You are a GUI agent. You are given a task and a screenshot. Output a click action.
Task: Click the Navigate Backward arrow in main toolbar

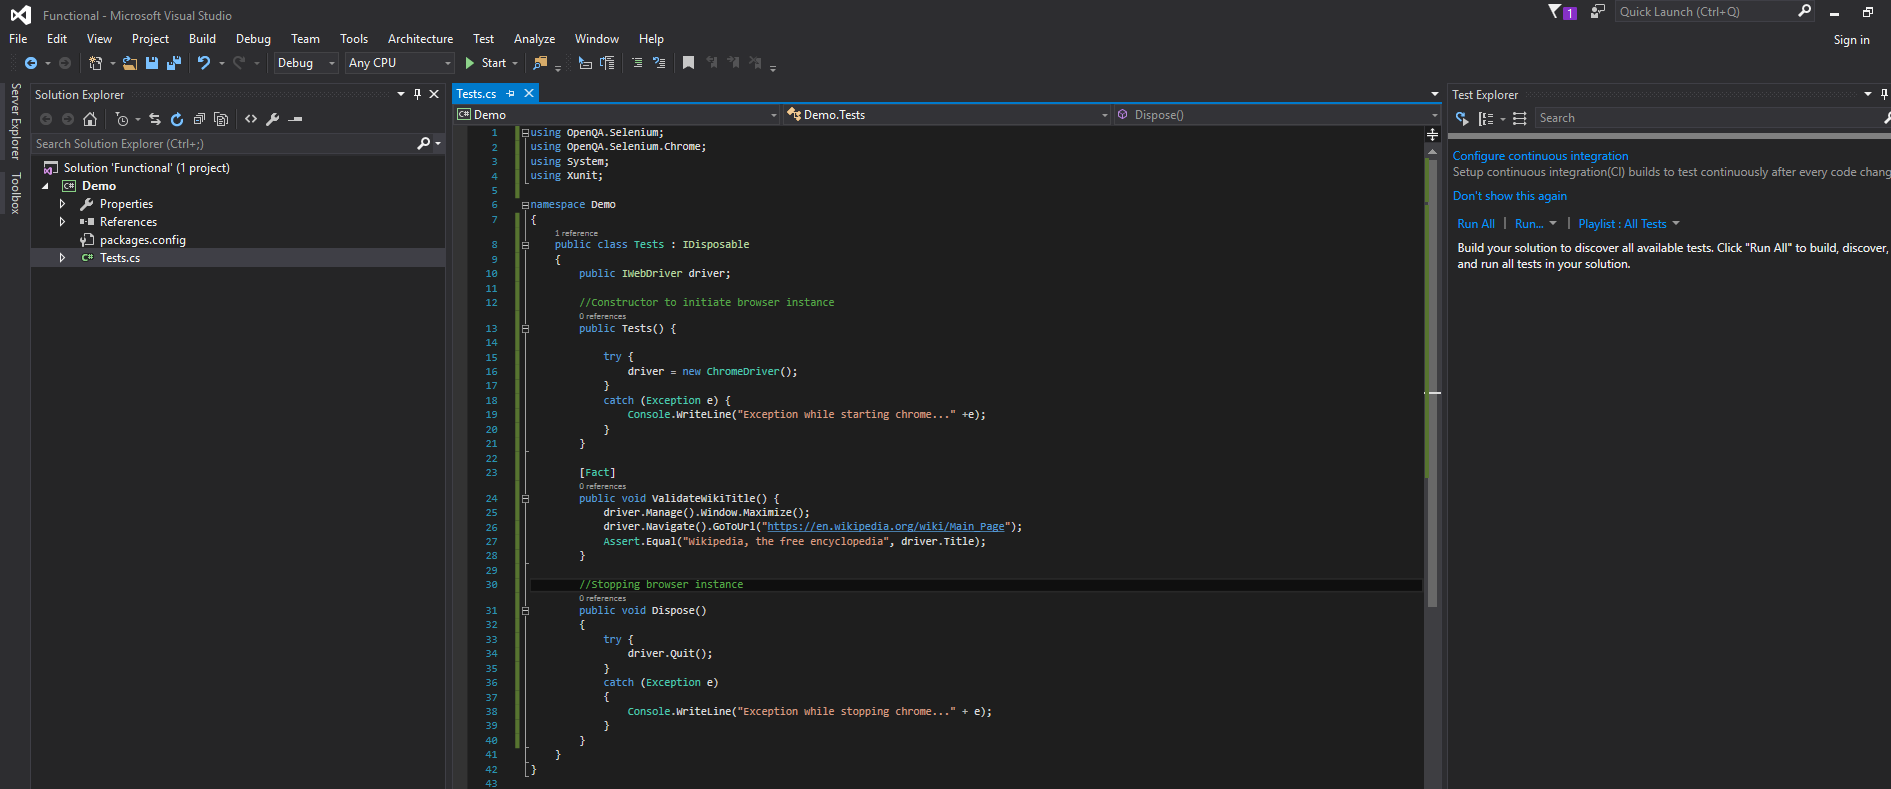(31, 63)
